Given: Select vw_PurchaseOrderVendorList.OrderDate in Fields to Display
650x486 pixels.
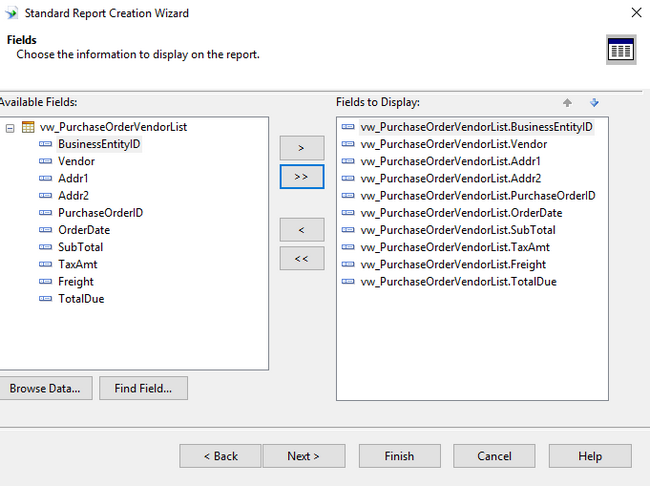Looking at the screenshot, I should (x=461, y=213).
